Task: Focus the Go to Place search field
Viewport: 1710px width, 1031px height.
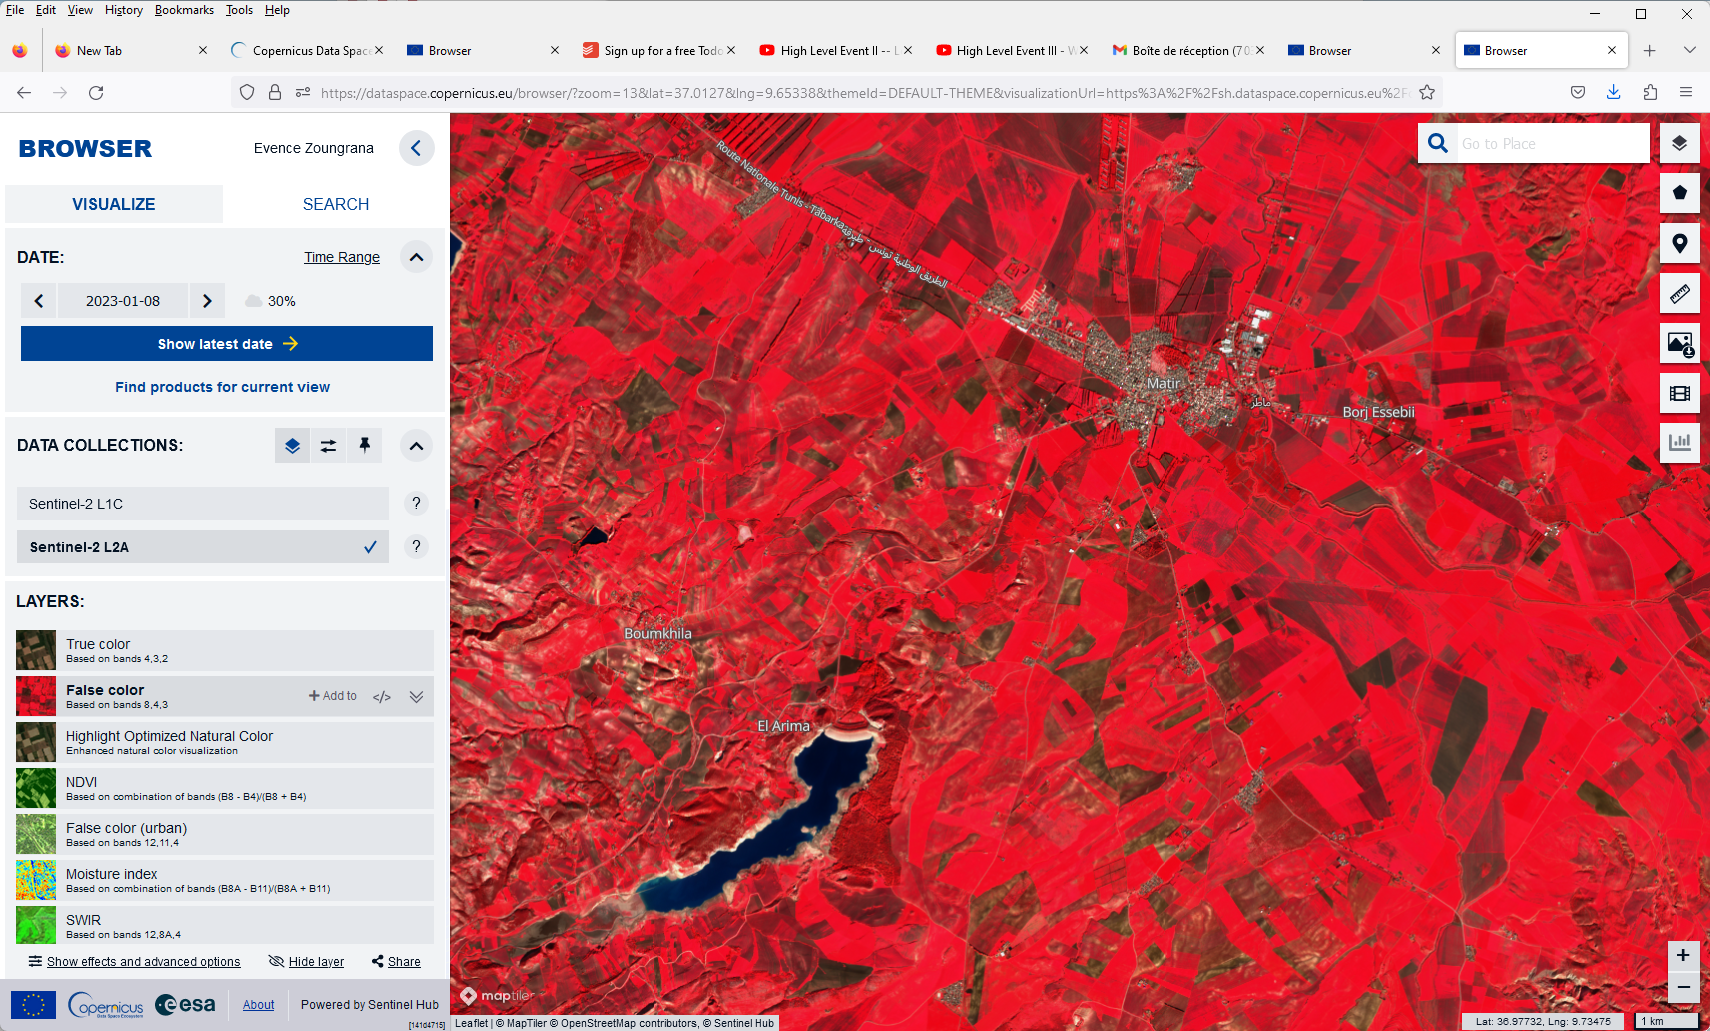Action: coord(1552,143)
